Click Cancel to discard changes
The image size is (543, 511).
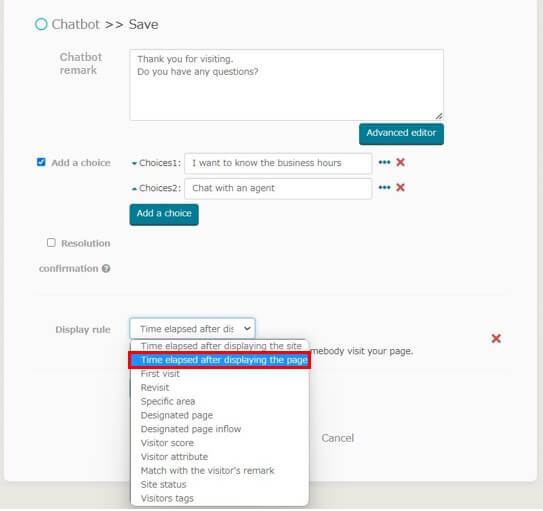pyautogui.click(x=338, y=438)
